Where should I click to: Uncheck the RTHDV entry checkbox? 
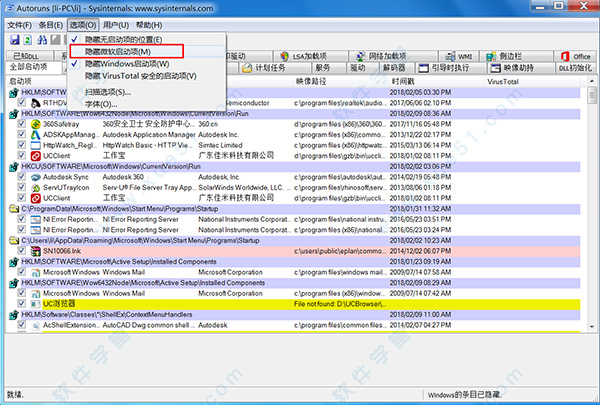(22, 103)
